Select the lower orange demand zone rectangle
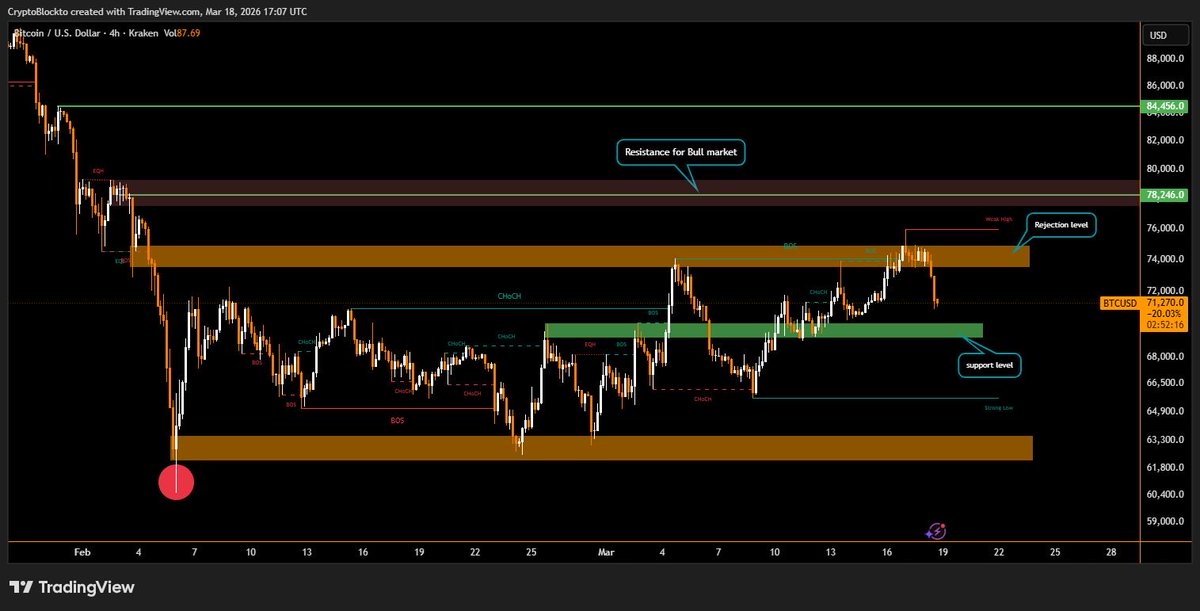The width and height of the screenshot is (1200, 611). (602, 448)
